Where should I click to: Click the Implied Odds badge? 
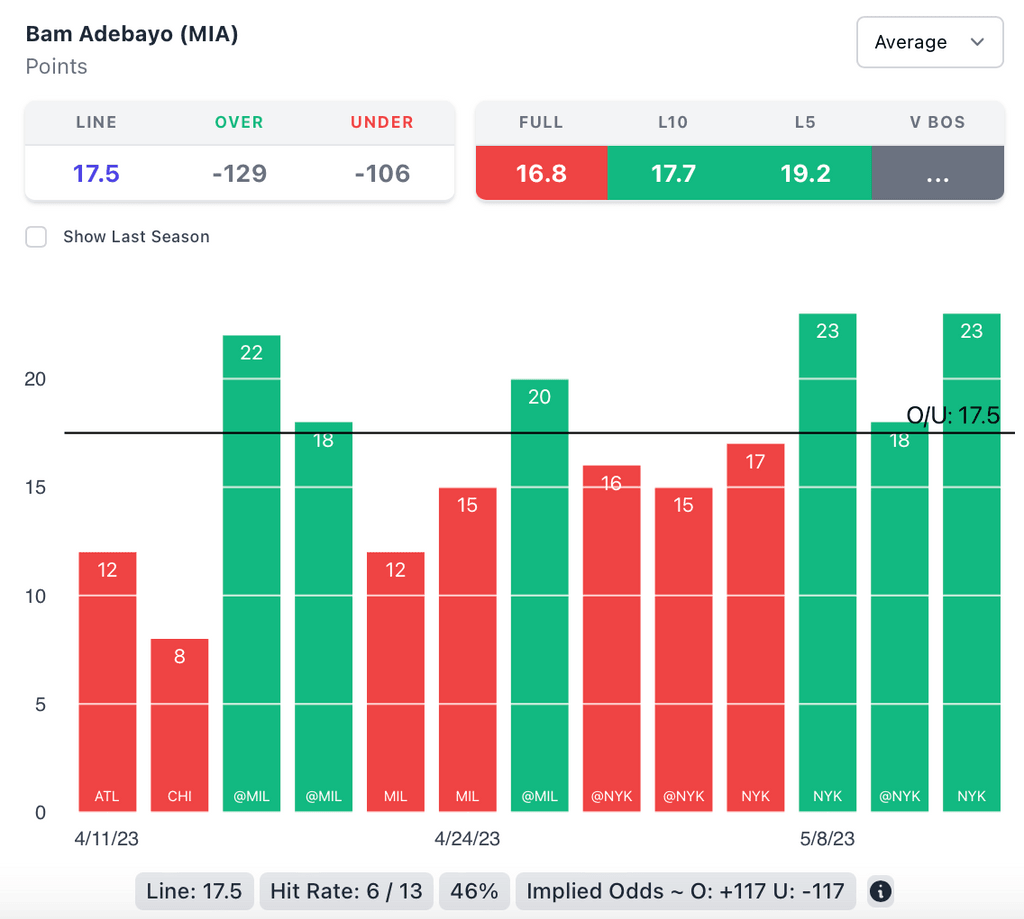point(686,891)
